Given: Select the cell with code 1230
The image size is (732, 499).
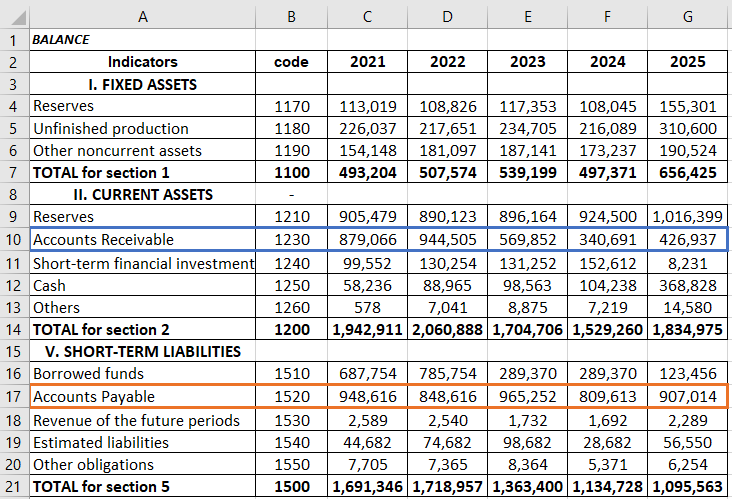Looking at the screenshot, I should (x=291, y=240).
